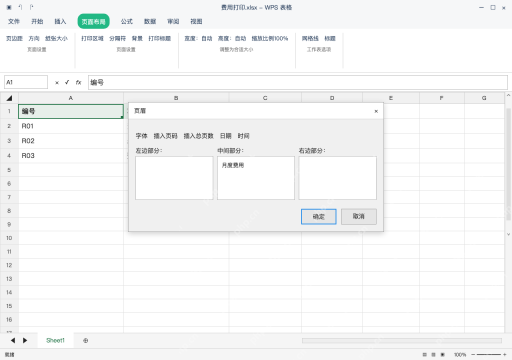Open the 分隔符 page breaks dropdown

click(118, 39)
